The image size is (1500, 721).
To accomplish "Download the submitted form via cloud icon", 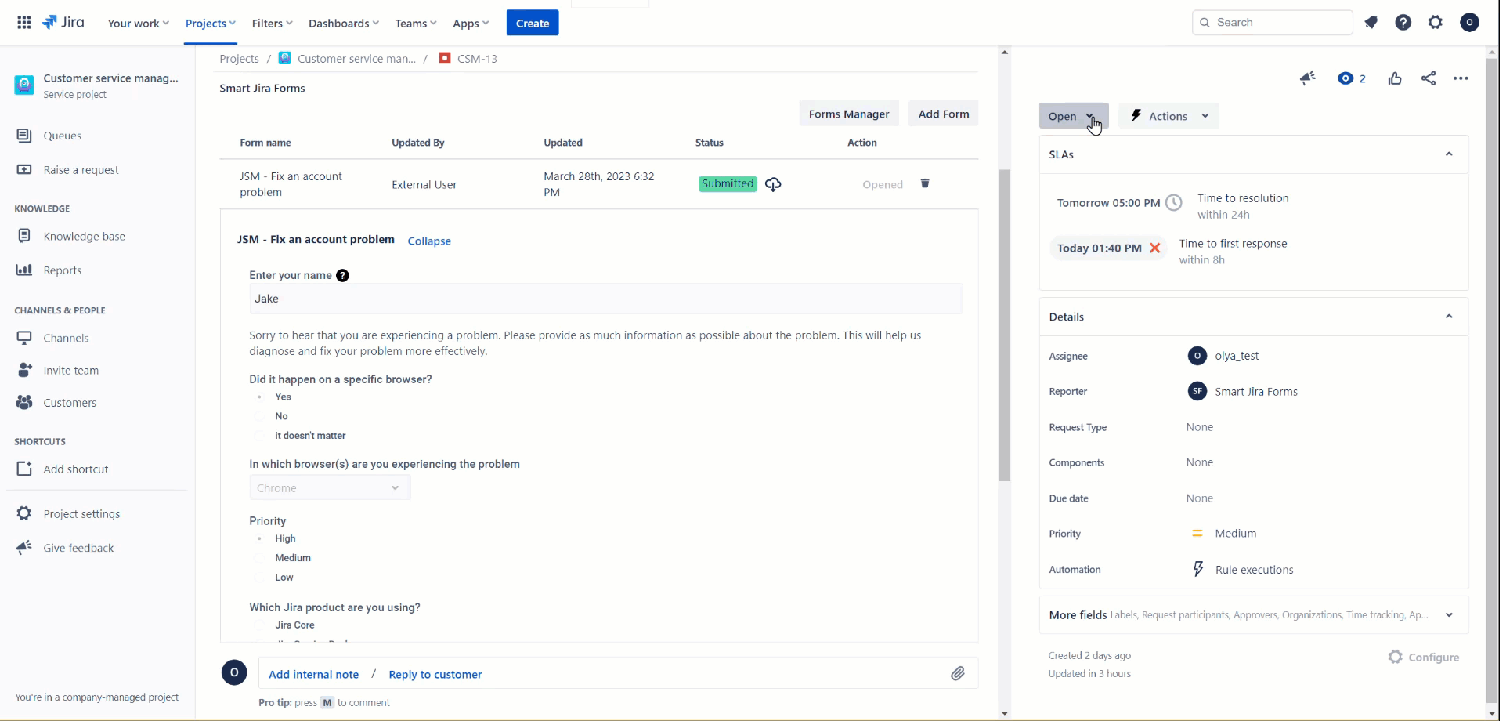I will tap(773, 184).
